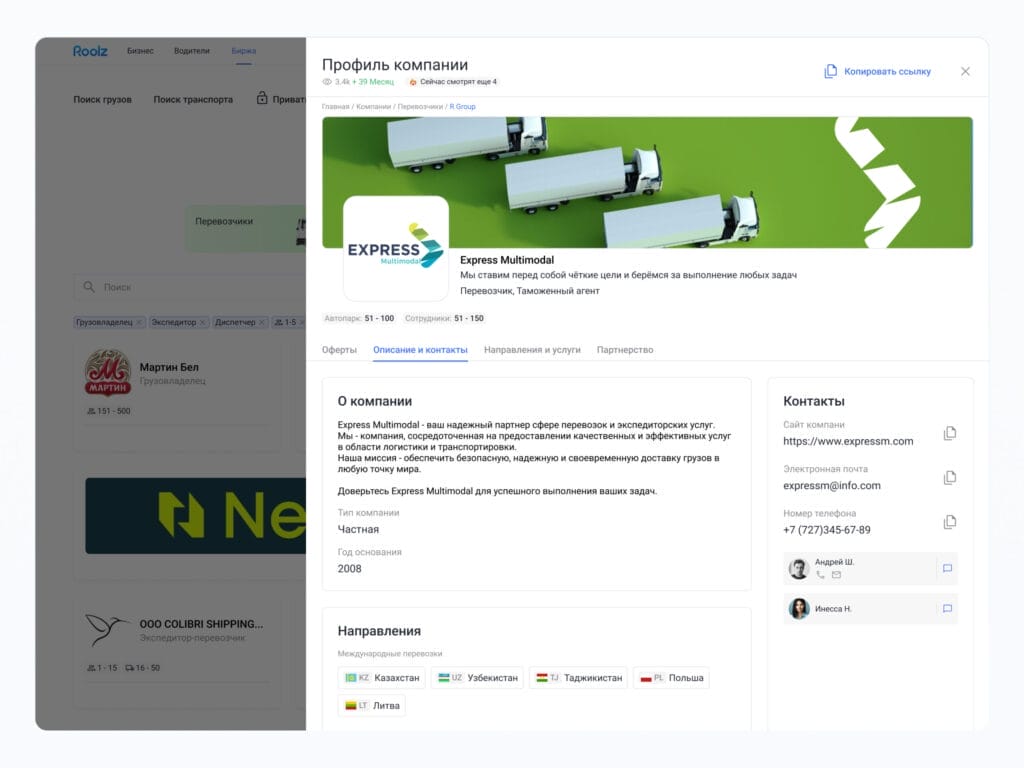Open chat with Андрей Ш.

coord(947,568)
